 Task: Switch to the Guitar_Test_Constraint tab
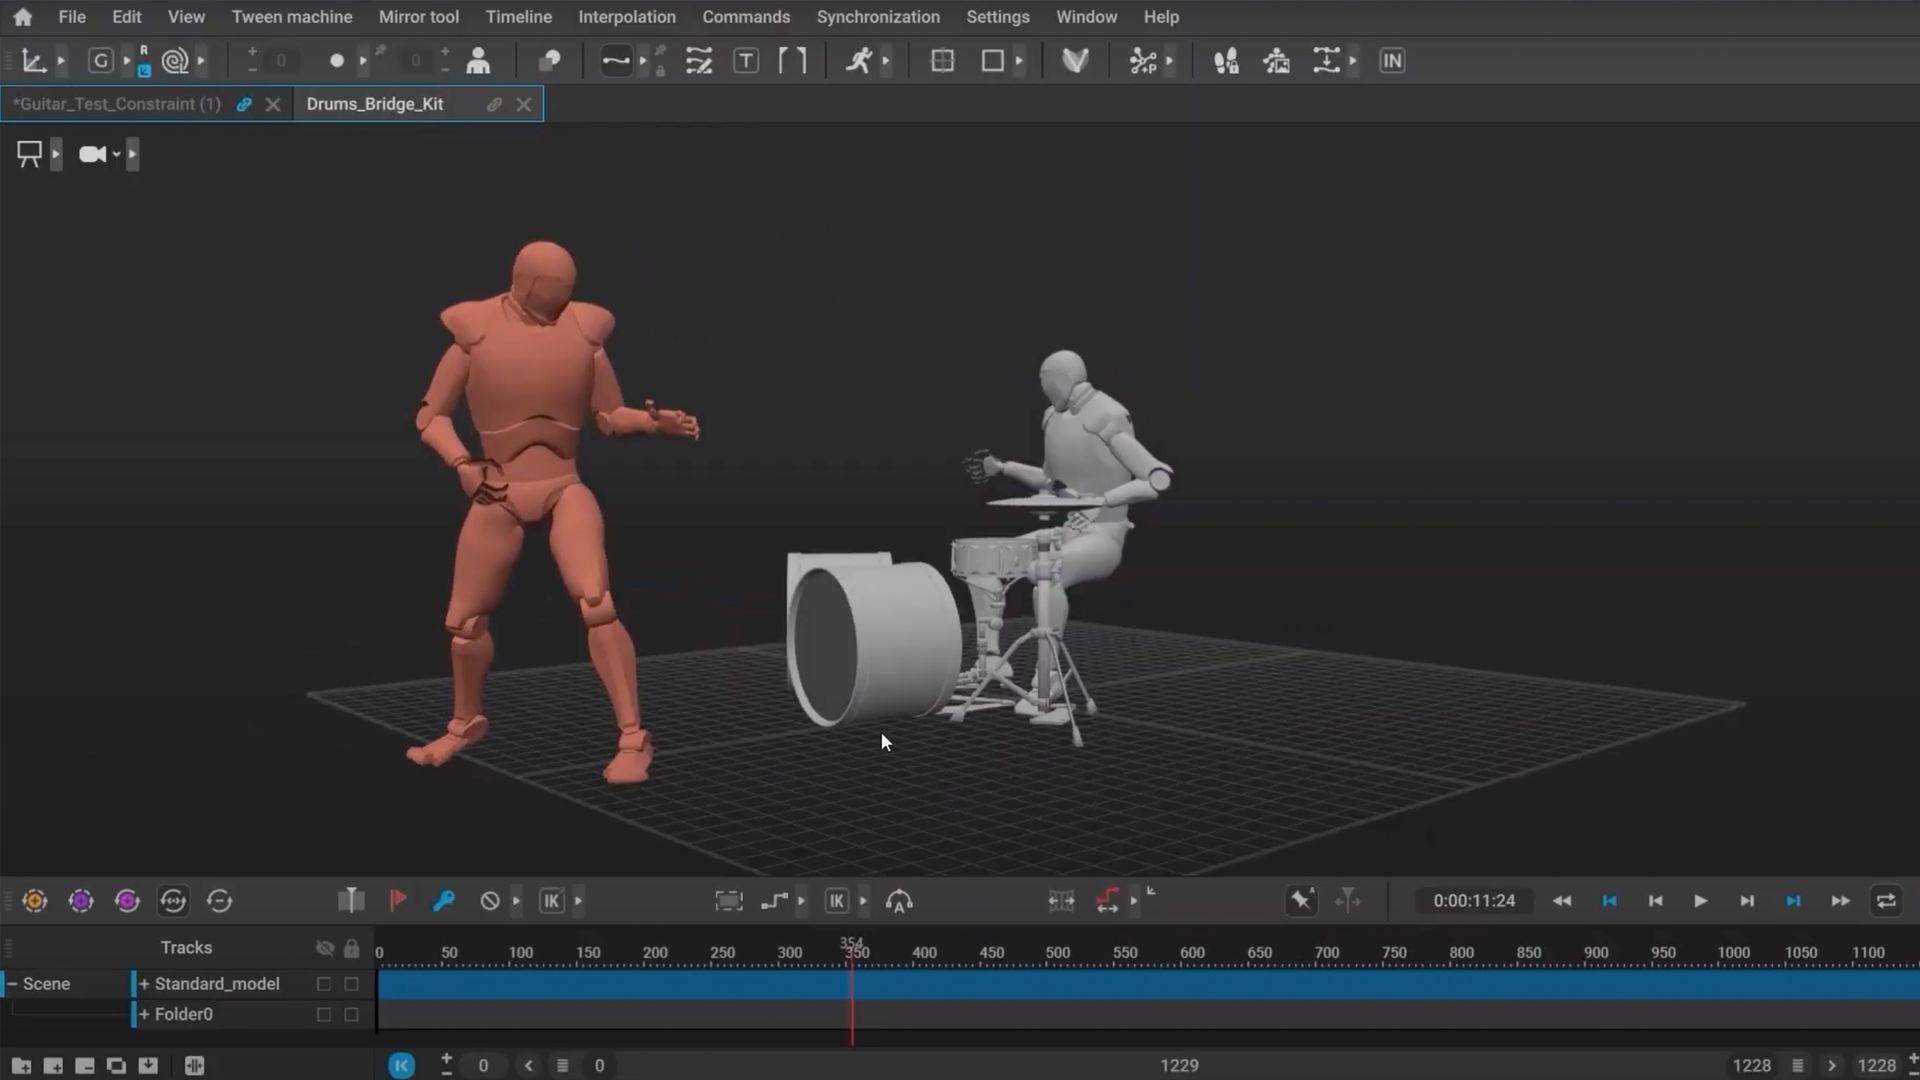[x=115, y=103]
